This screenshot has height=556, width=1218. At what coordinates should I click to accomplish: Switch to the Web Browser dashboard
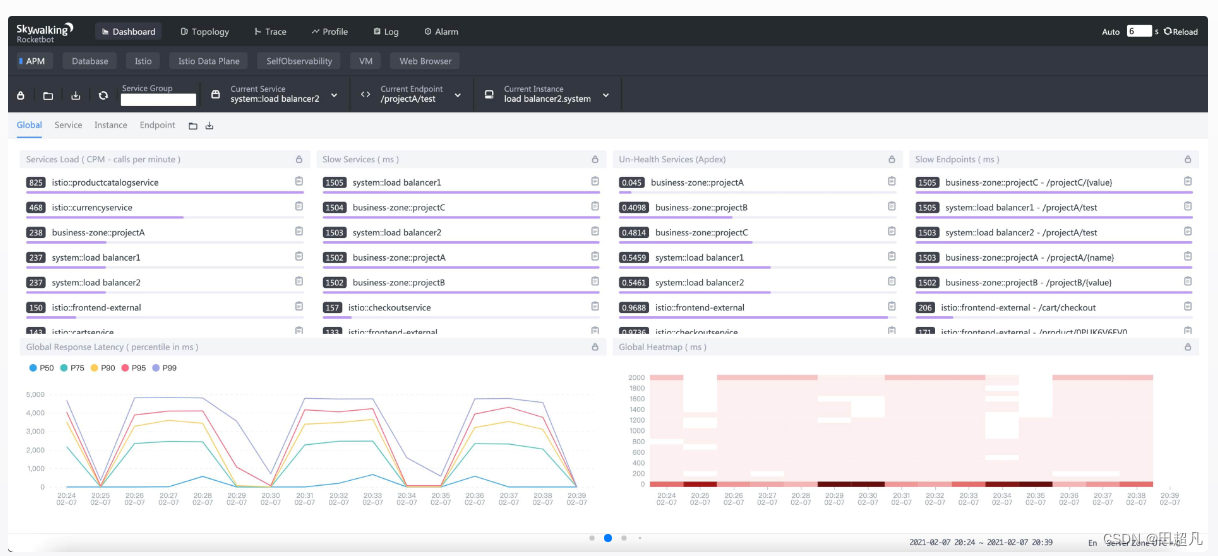[x=426, y=61]
